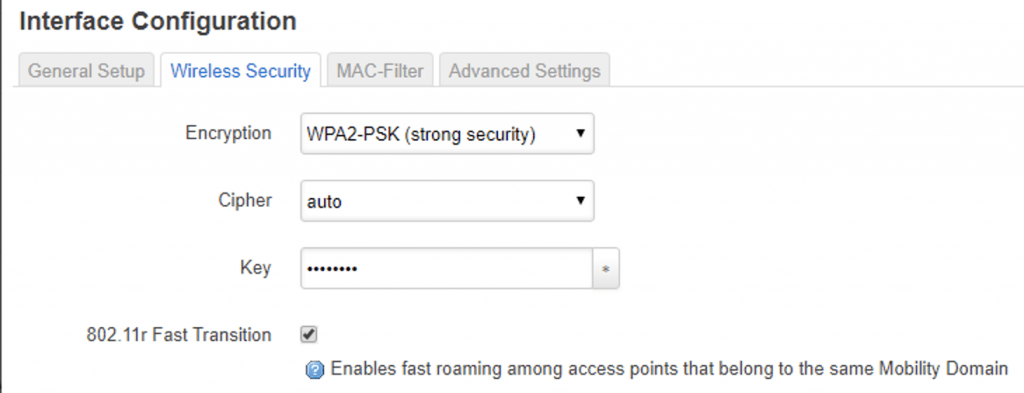
Task: Click the Cipher dropdown arrow
Action: (580, 200)
